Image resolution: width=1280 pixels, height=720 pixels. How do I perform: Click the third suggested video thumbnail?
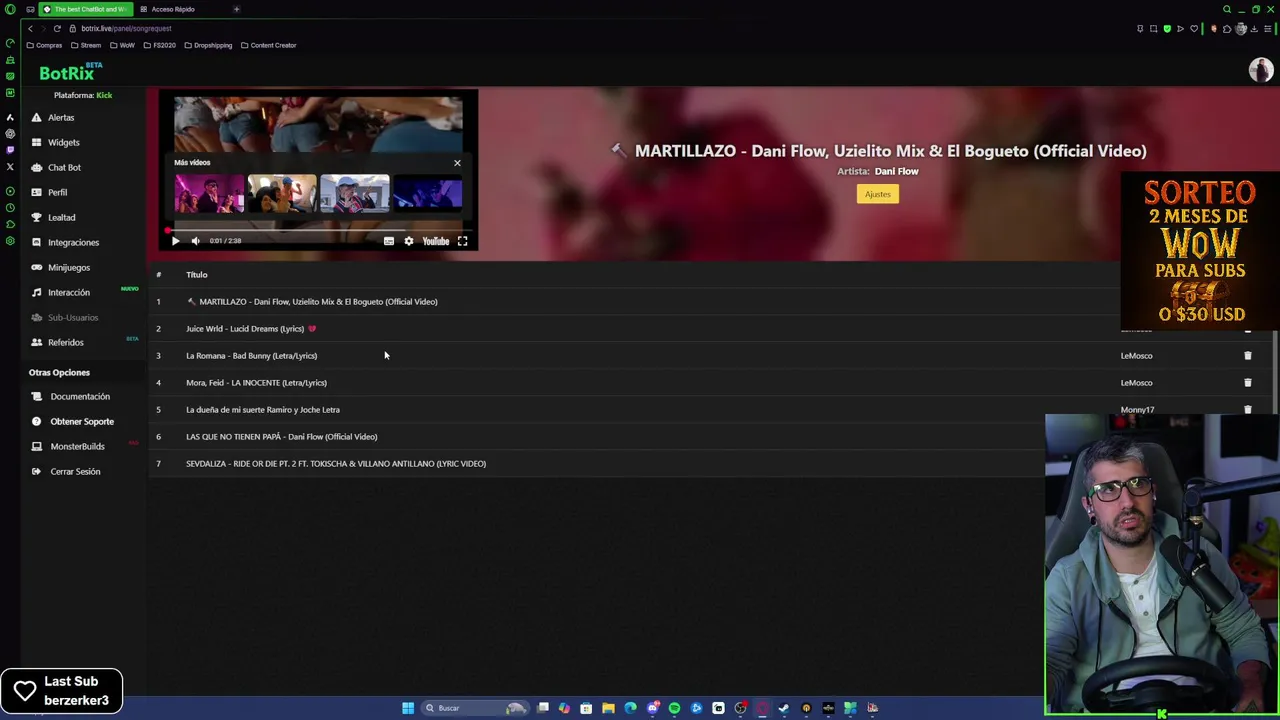coord(355,194)
